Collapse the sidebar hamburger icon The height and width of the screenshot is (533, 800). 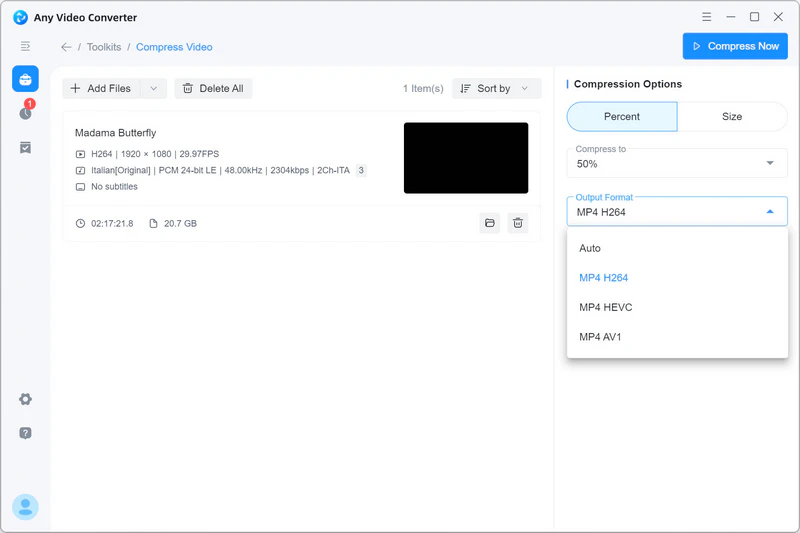25,47
